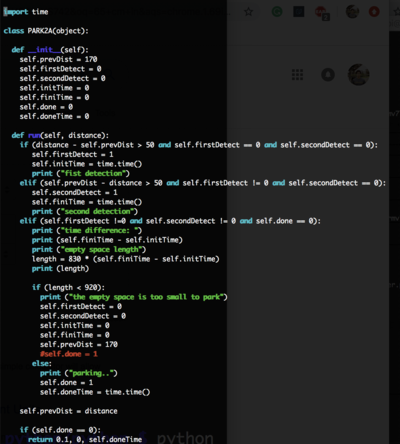This screenshot has width=400, height=444.
Task: Click the 'self.done = 0' line
Action: [46, 107]
